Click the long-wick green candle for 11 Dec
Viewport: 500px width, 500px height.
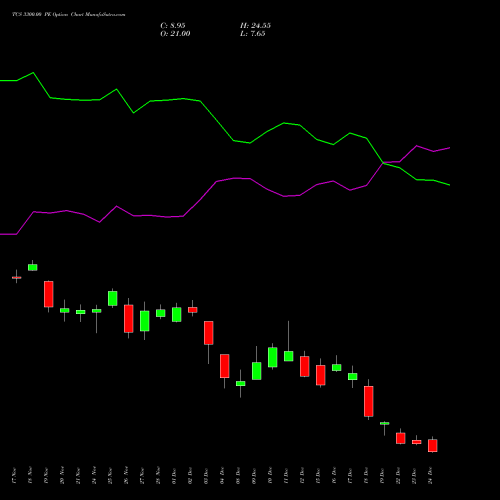289,356
